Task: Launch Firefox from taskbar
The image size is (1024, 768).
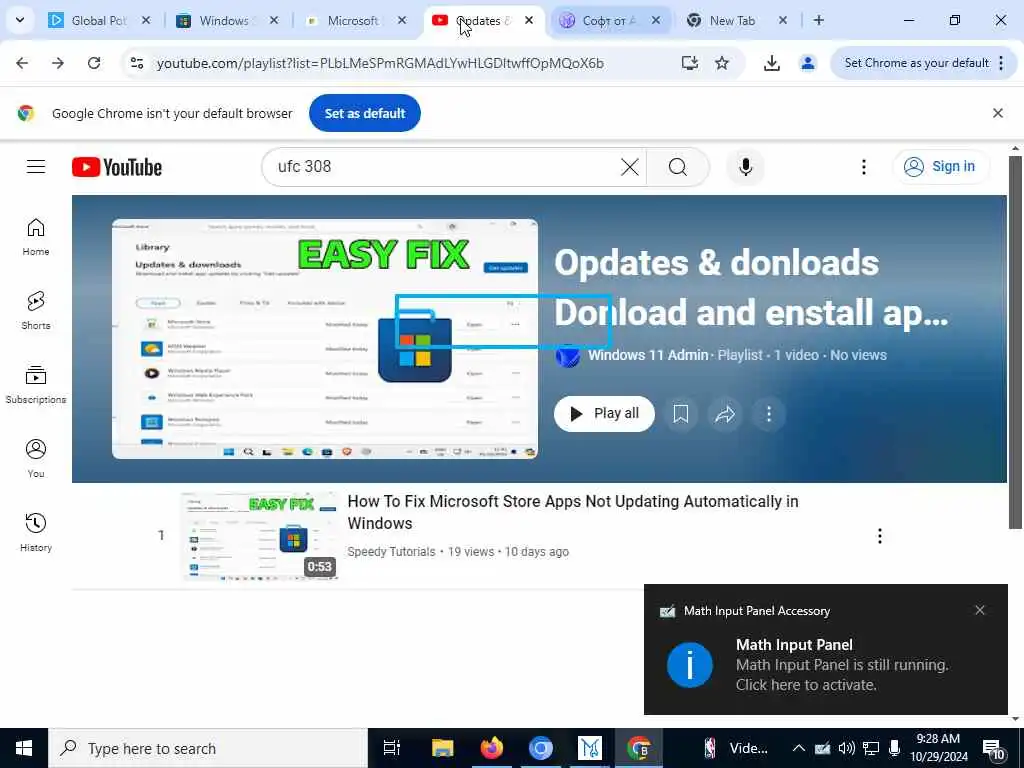Action: pos(491,748)
